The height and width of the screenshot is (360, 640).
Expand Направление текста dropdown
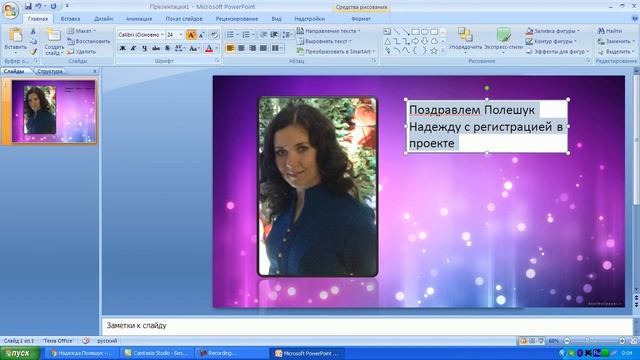coord(329,31)
